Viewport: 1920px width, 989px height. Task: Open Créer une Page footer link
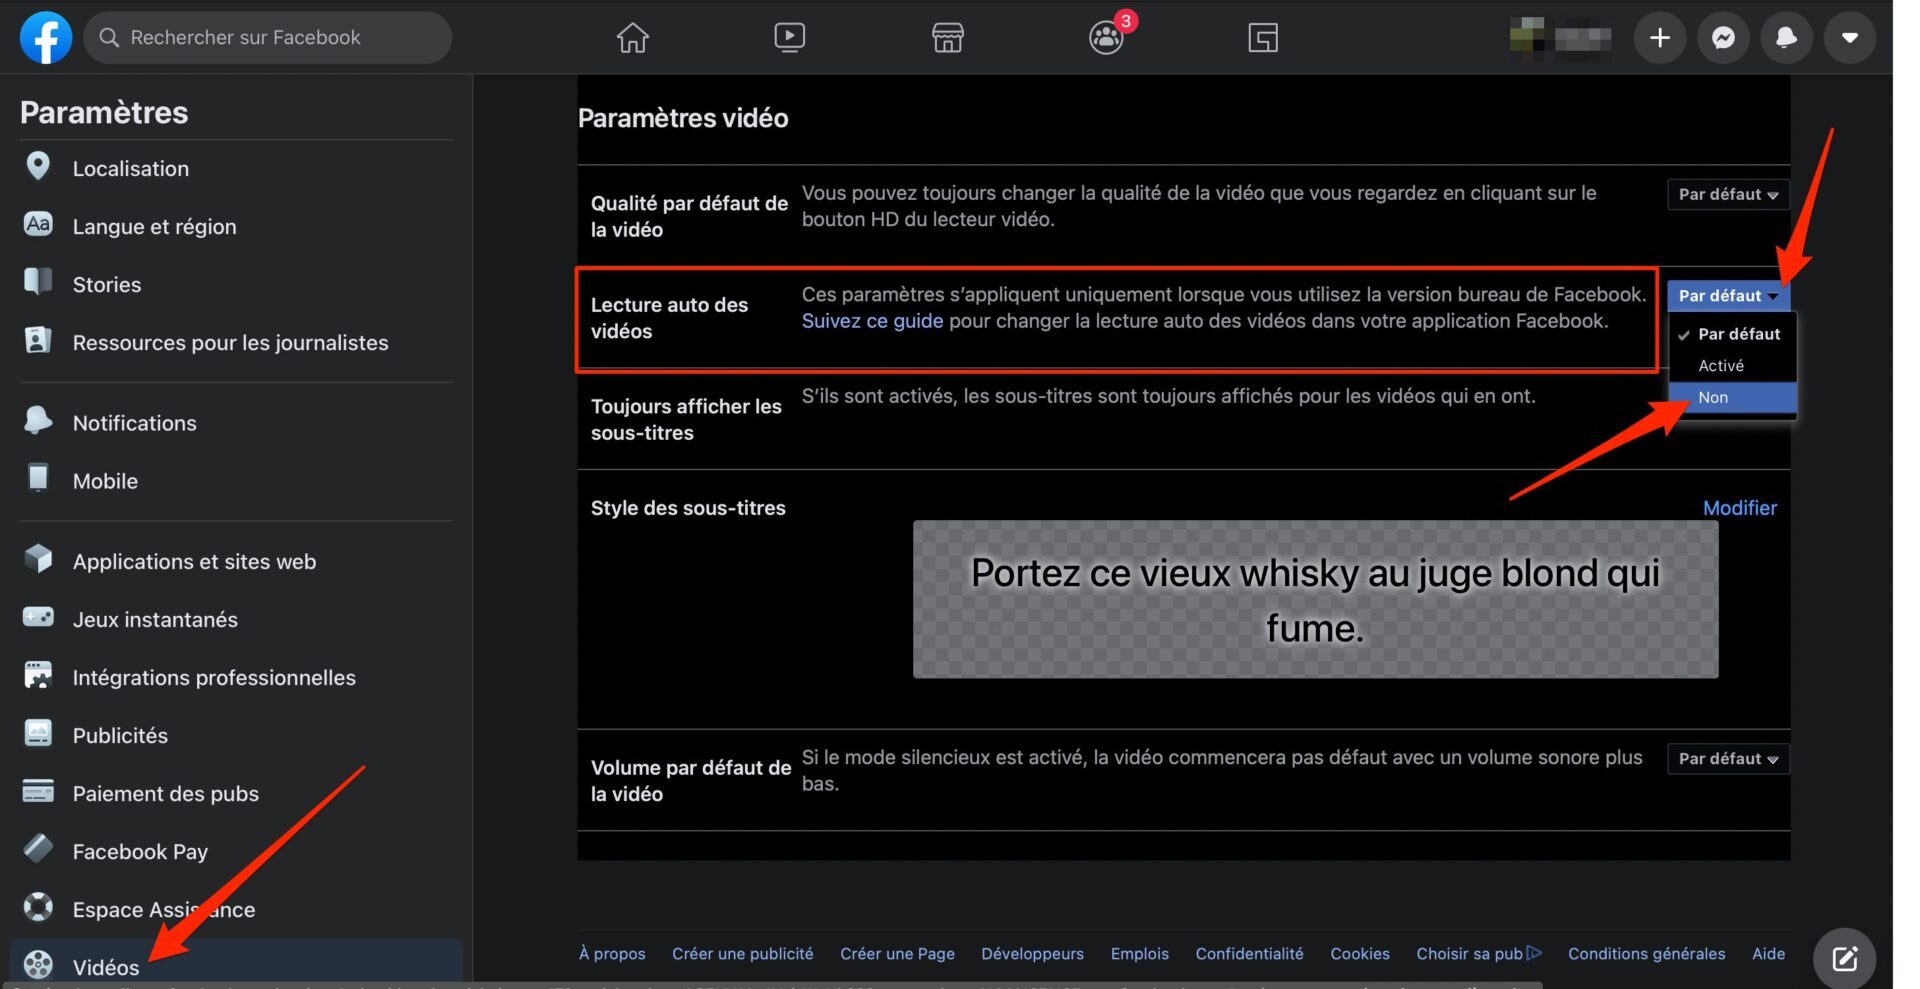tap(897, 954)
